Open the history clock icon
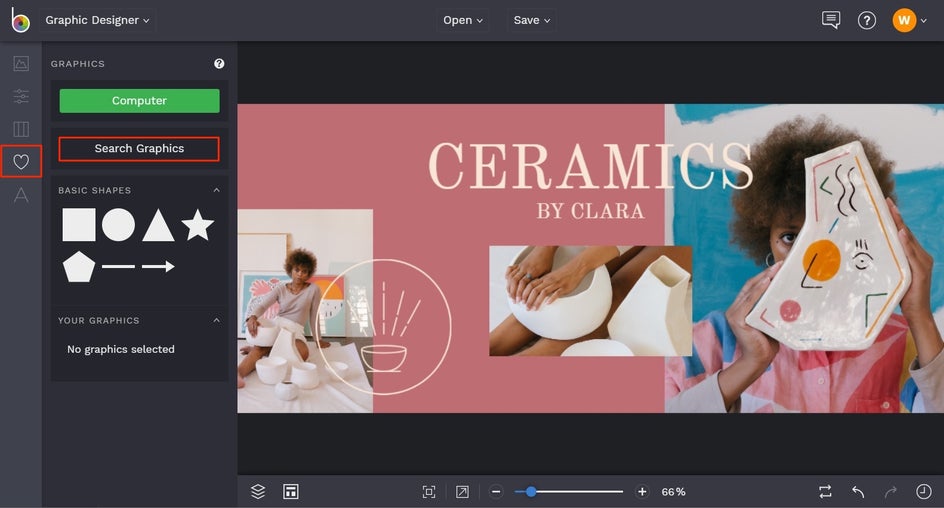 (x=924, y=492)
